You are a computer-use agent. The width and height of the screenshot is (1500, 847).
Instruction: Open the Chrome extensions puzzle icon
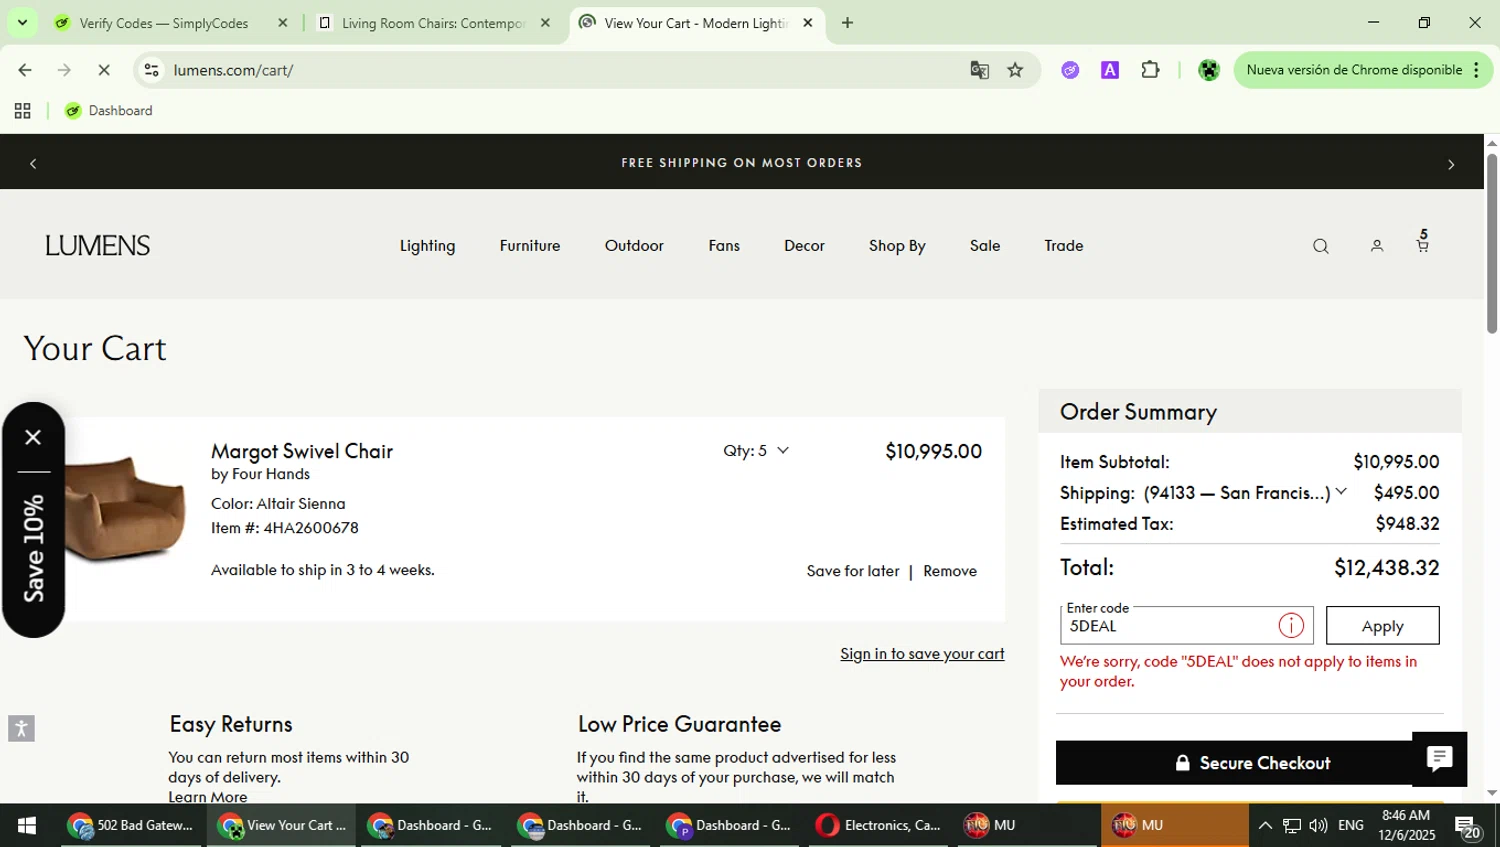point(1150,70)
